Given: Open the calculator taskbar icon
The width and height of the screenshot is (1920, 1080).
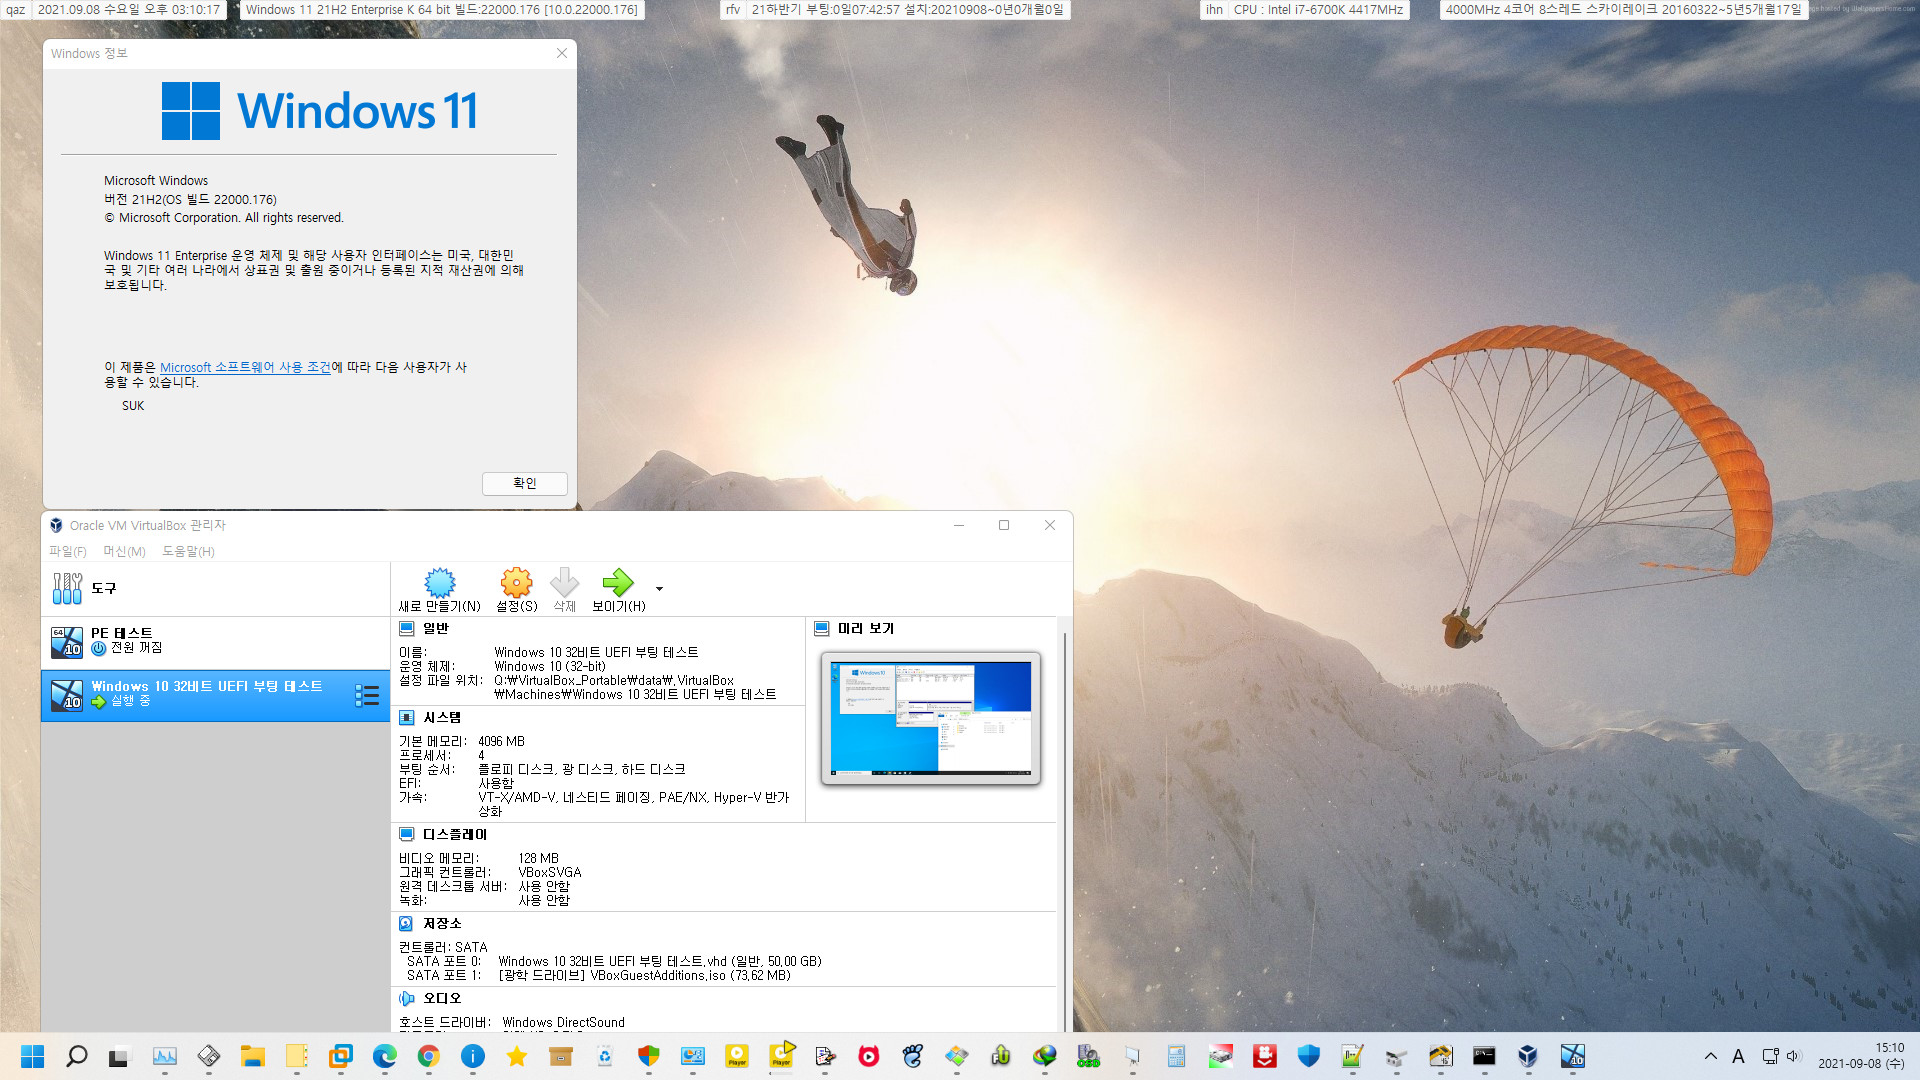Looking at the screenshot, I should pos(1176,1056).
